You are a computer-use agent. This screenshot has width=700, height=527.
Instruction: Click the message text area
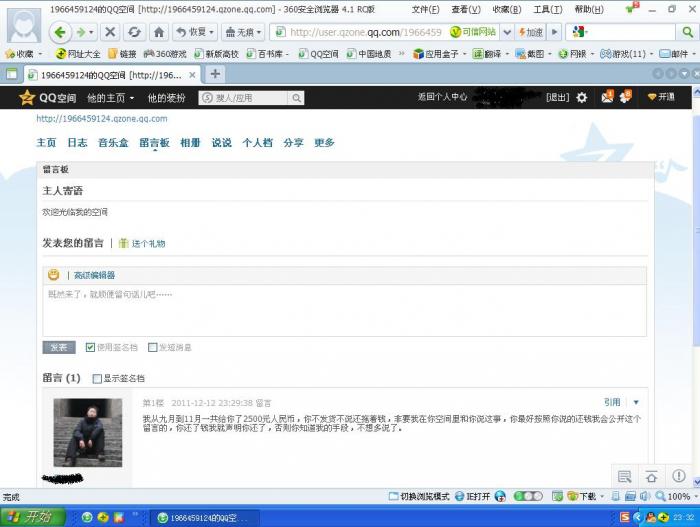click(345, 310)
